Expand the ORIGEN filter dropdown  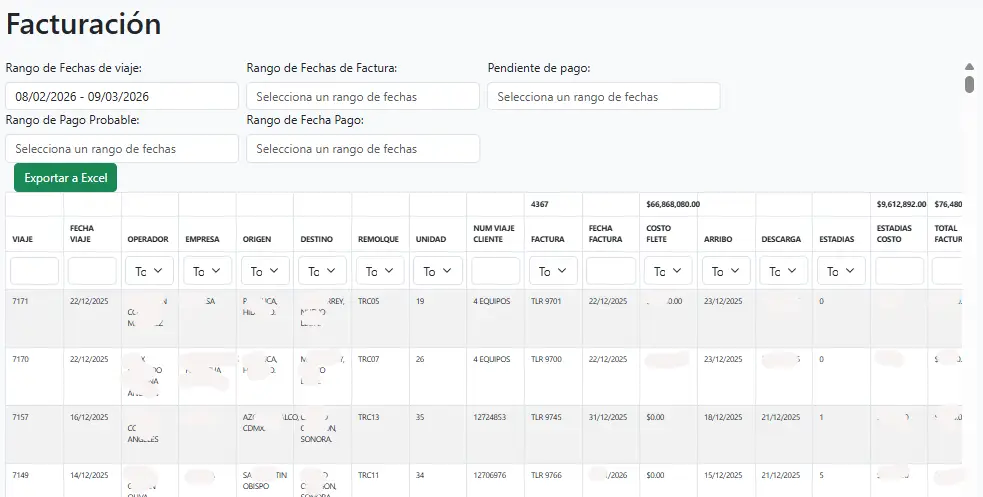266,271
